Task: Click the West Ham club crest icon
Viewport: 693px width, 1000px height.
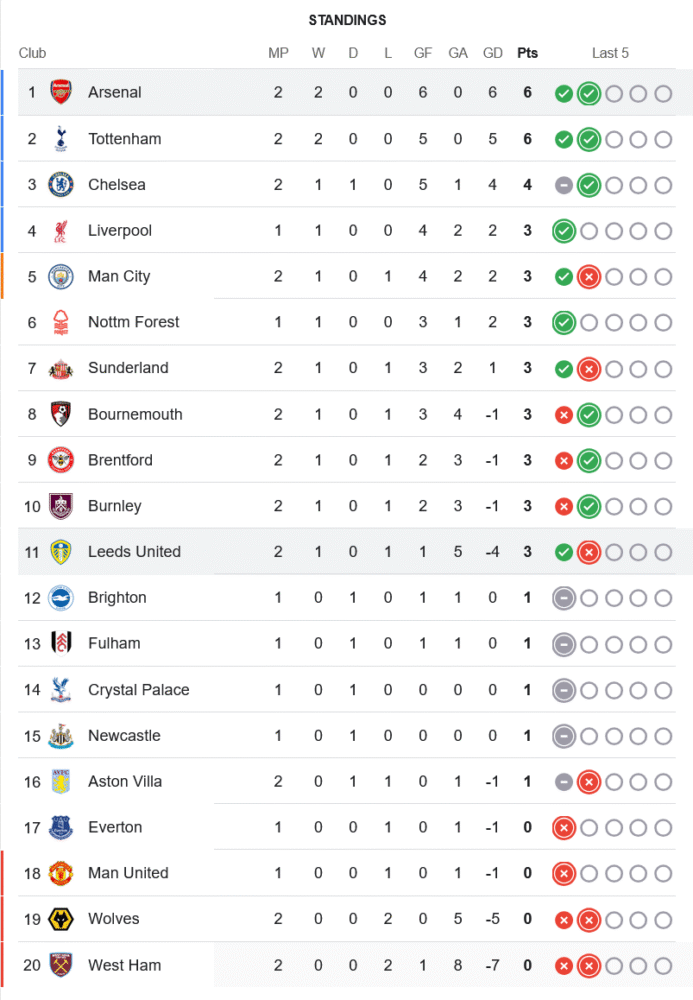Action: (x=61, y=966)
